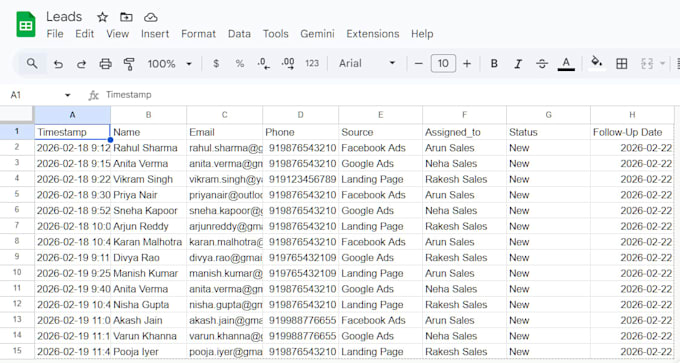Activate the paint format tool
Image resolution: width=680 pixels, height=363 pixels.
129,64
